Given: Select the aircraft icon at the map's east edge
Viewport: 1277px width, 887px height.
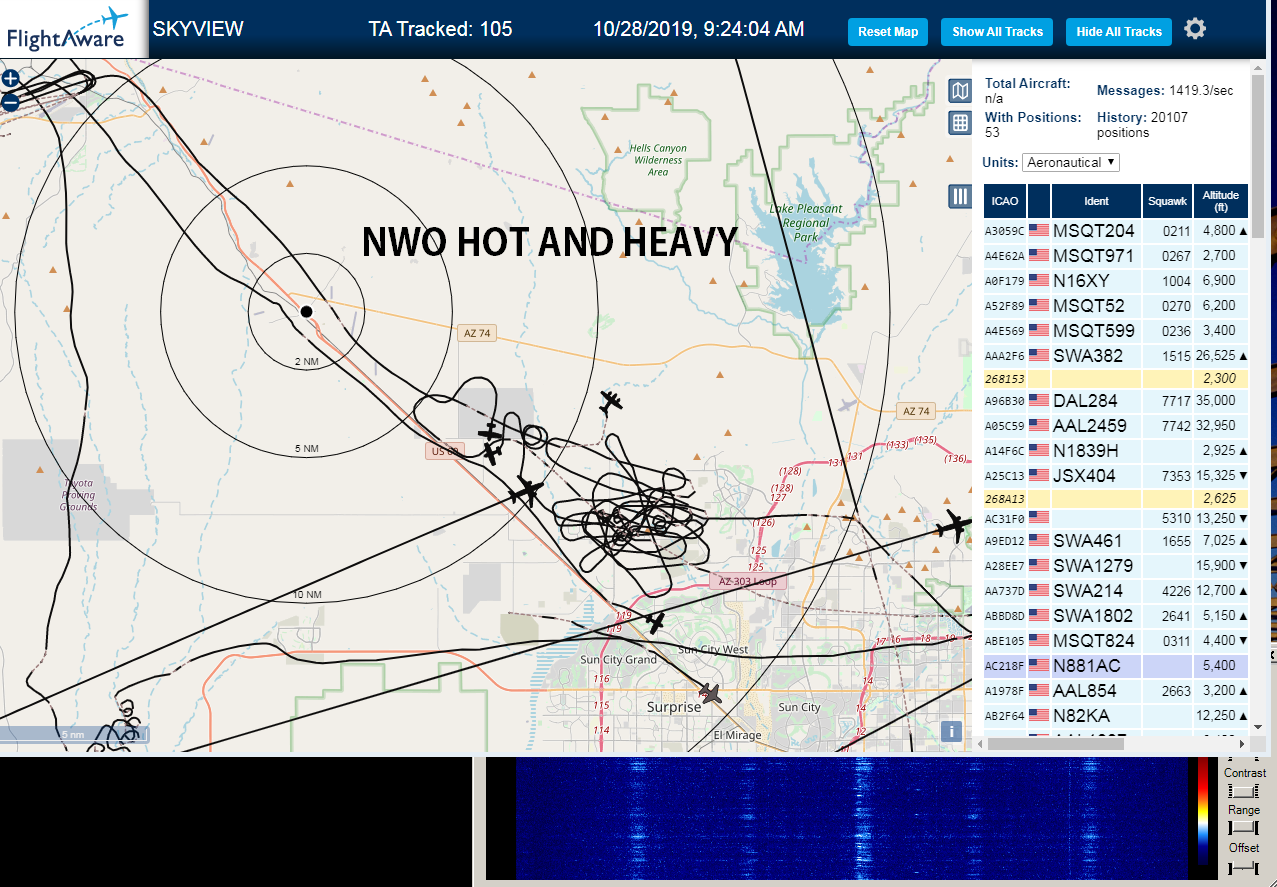Looking at the screenshot, I should pyautogui.click(x=955, y=525).
